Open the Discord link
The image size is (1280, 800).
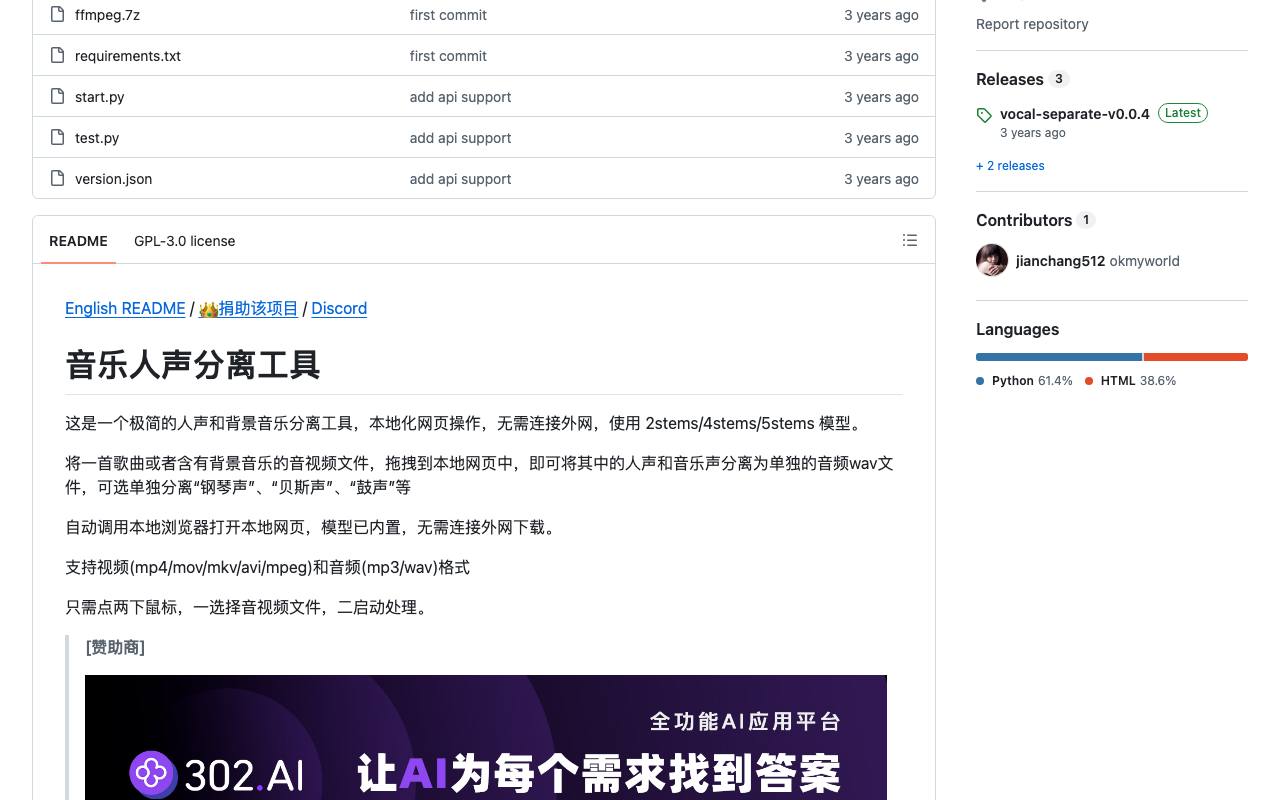pyautogui.click(x=339, y=308)
